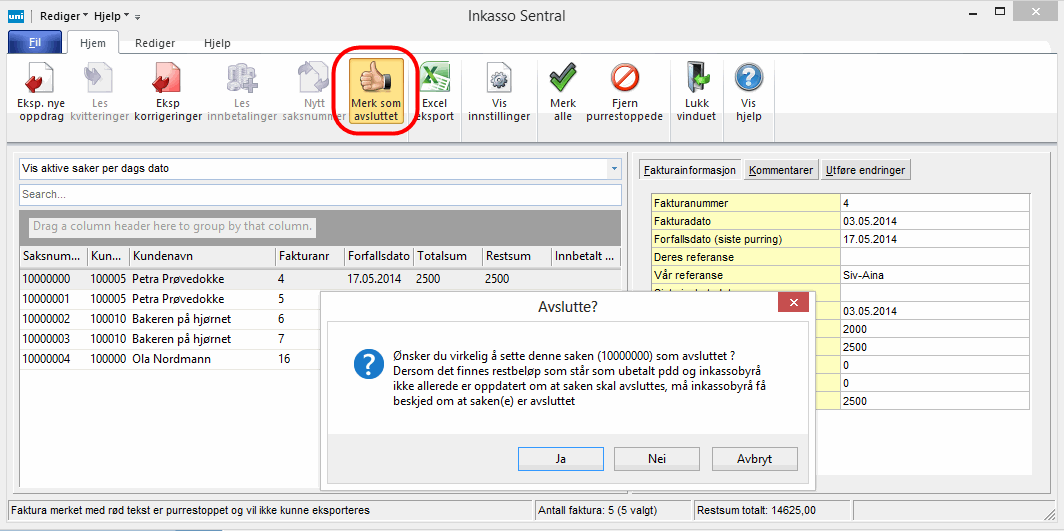The height and width of the screenshot is (531, 1064).
Task: Click the Avbryt button
Action: click(753, 458)
